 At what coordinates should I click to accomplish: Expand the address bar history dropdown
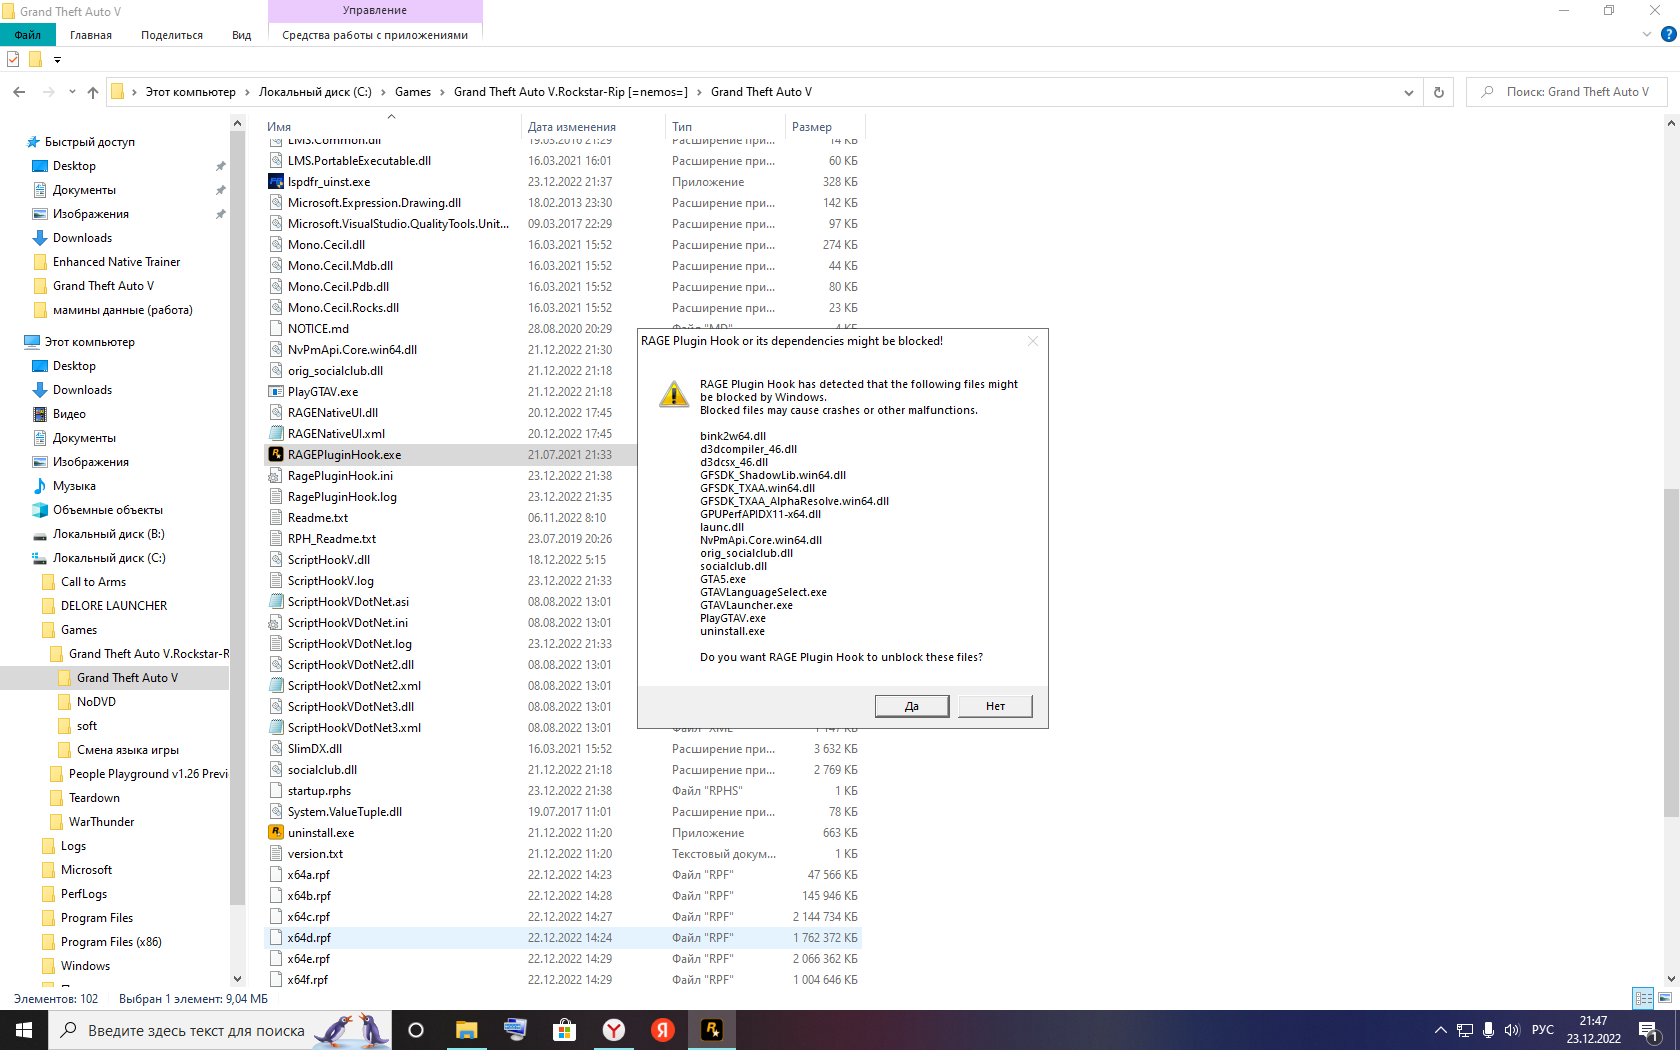(1409, 92)
